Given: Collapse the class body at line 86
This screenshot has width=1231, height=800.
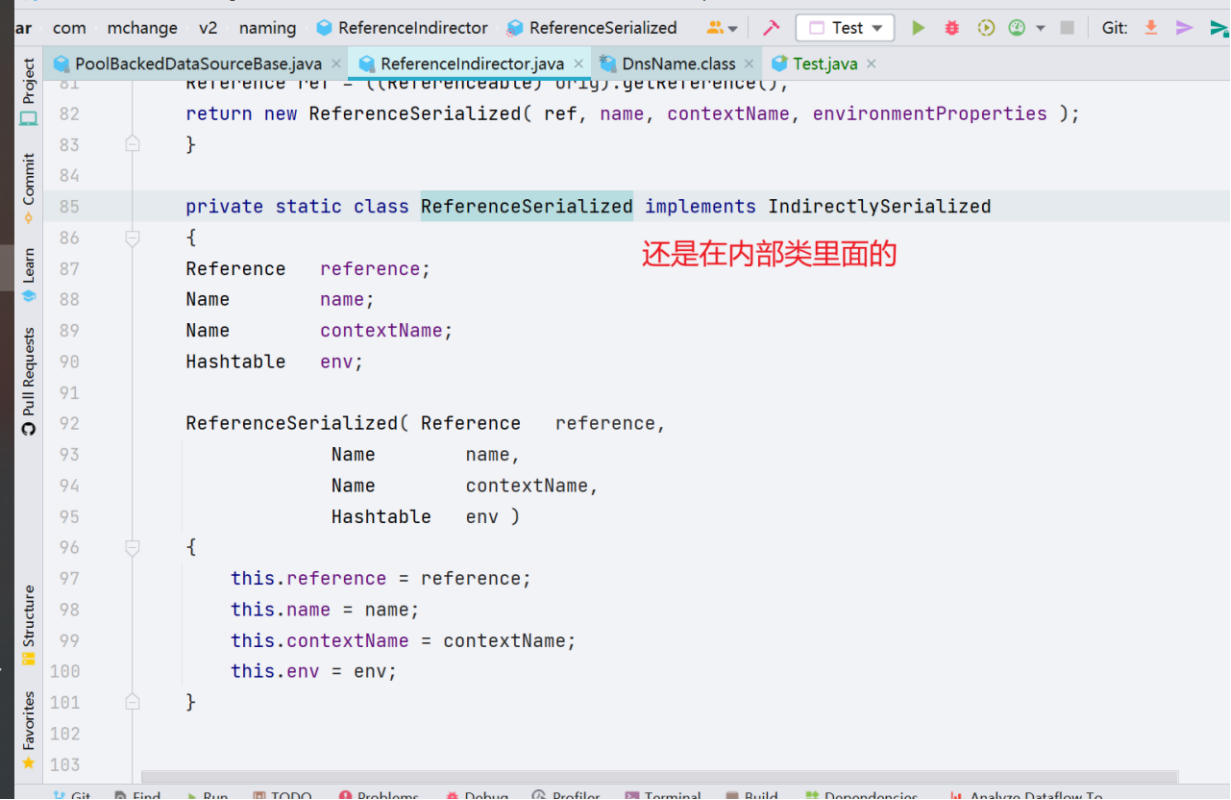Looking at the screenshot, I should click(x=132, y=238).
